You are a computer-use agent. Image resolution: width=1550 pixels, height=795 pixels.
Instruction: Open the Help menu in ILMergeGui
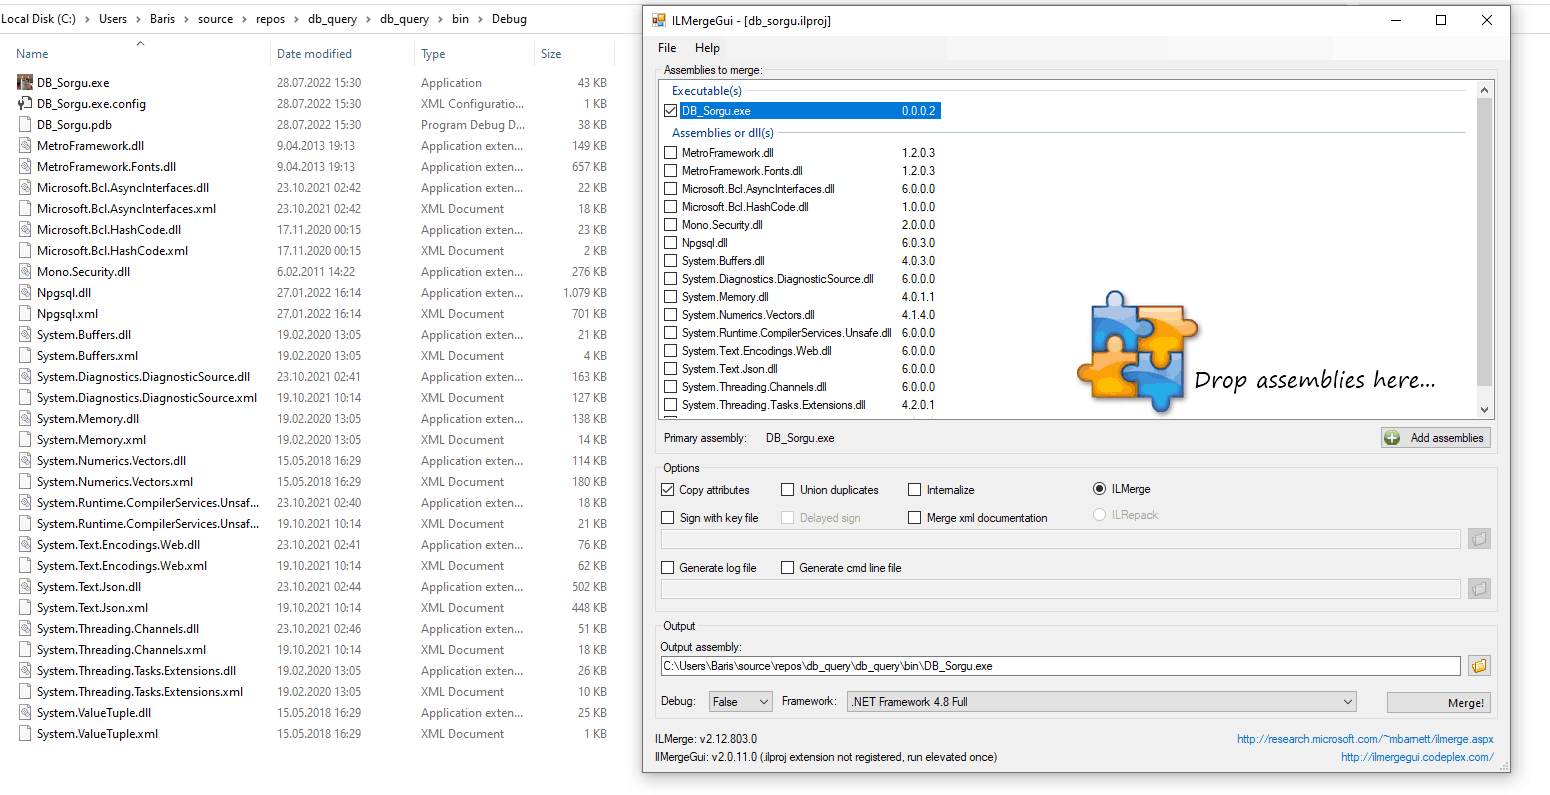pos(707,48)
